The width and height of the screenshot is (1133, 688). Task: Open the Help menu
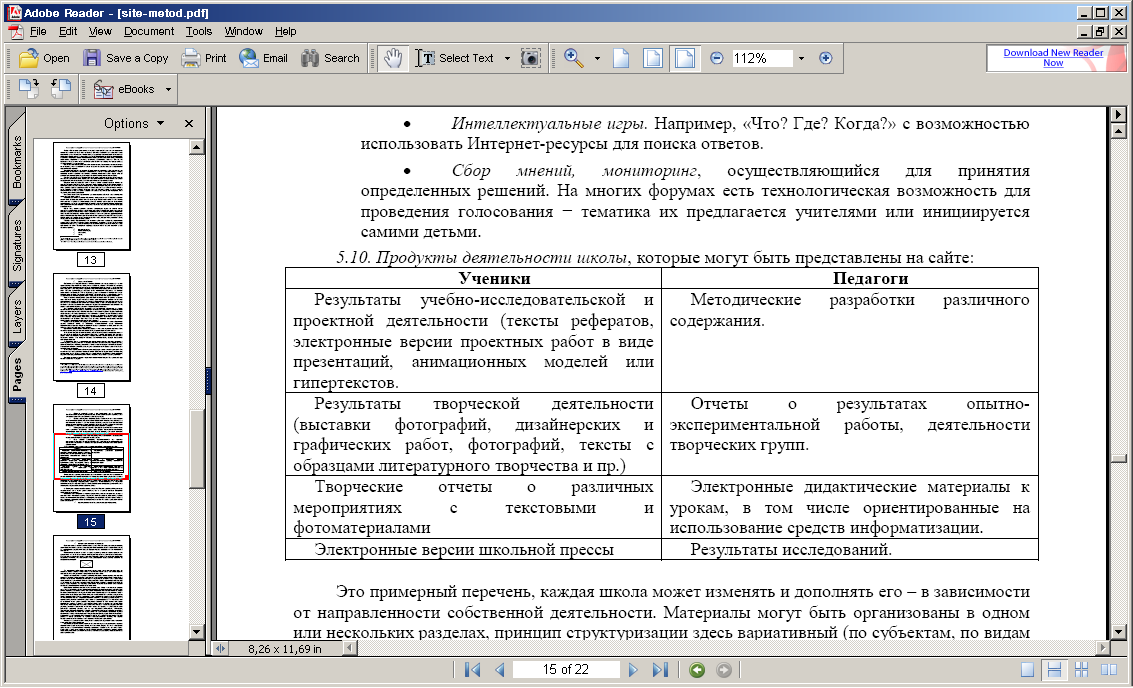pyautogui.click(x=285, y=31)
